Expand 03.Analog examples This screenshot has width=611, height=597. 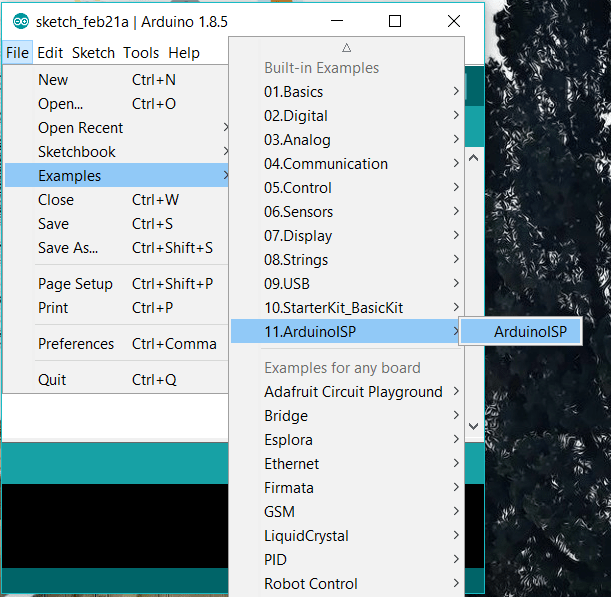click(x=346, y=140)
